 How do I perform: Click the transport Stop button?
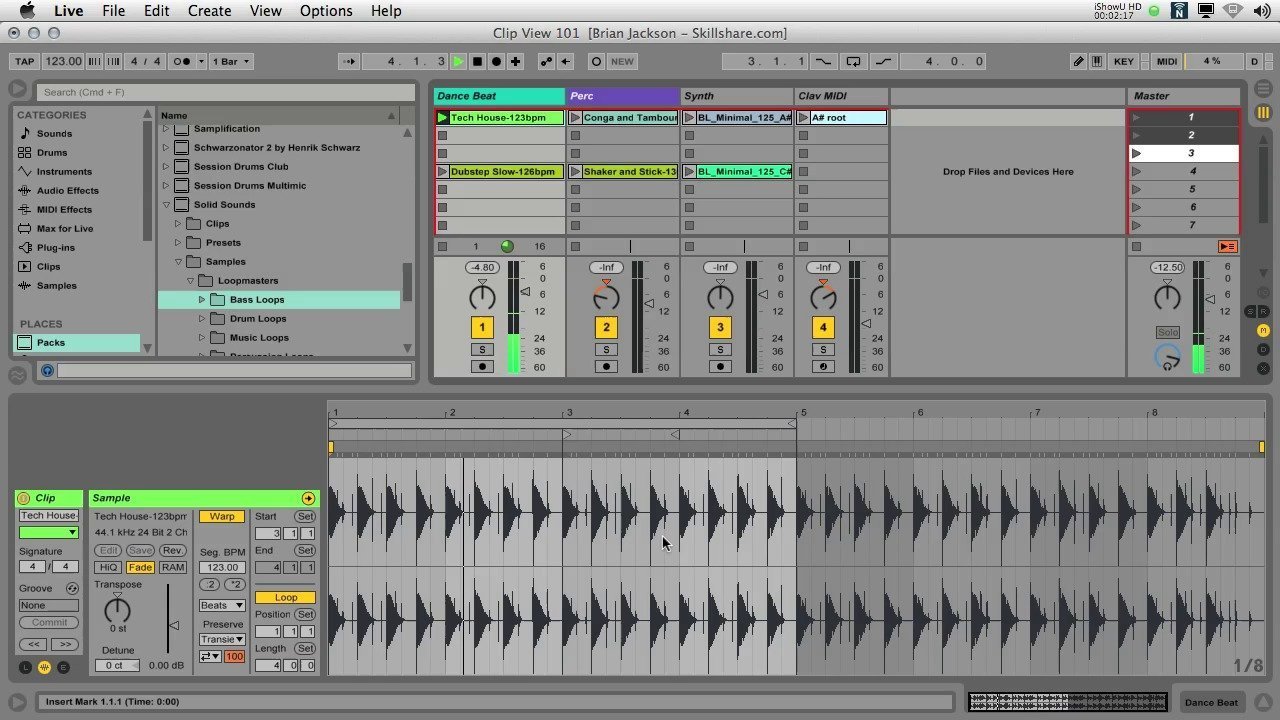pyautogui.click(x=477, y=61)
